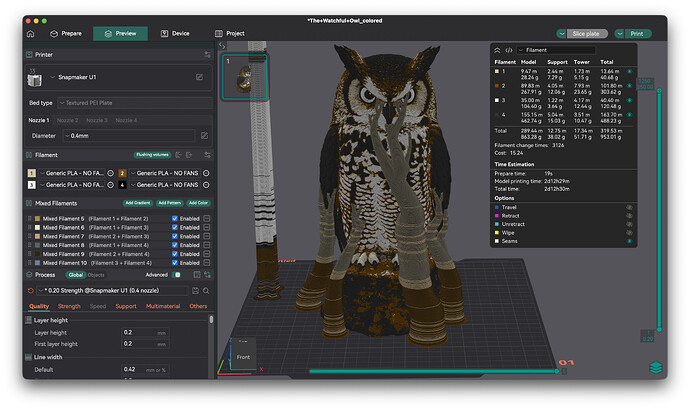Open nozzle Diameter 0.4mm dropdown
This screenshot has height=409, width=690.
(129, 136)
